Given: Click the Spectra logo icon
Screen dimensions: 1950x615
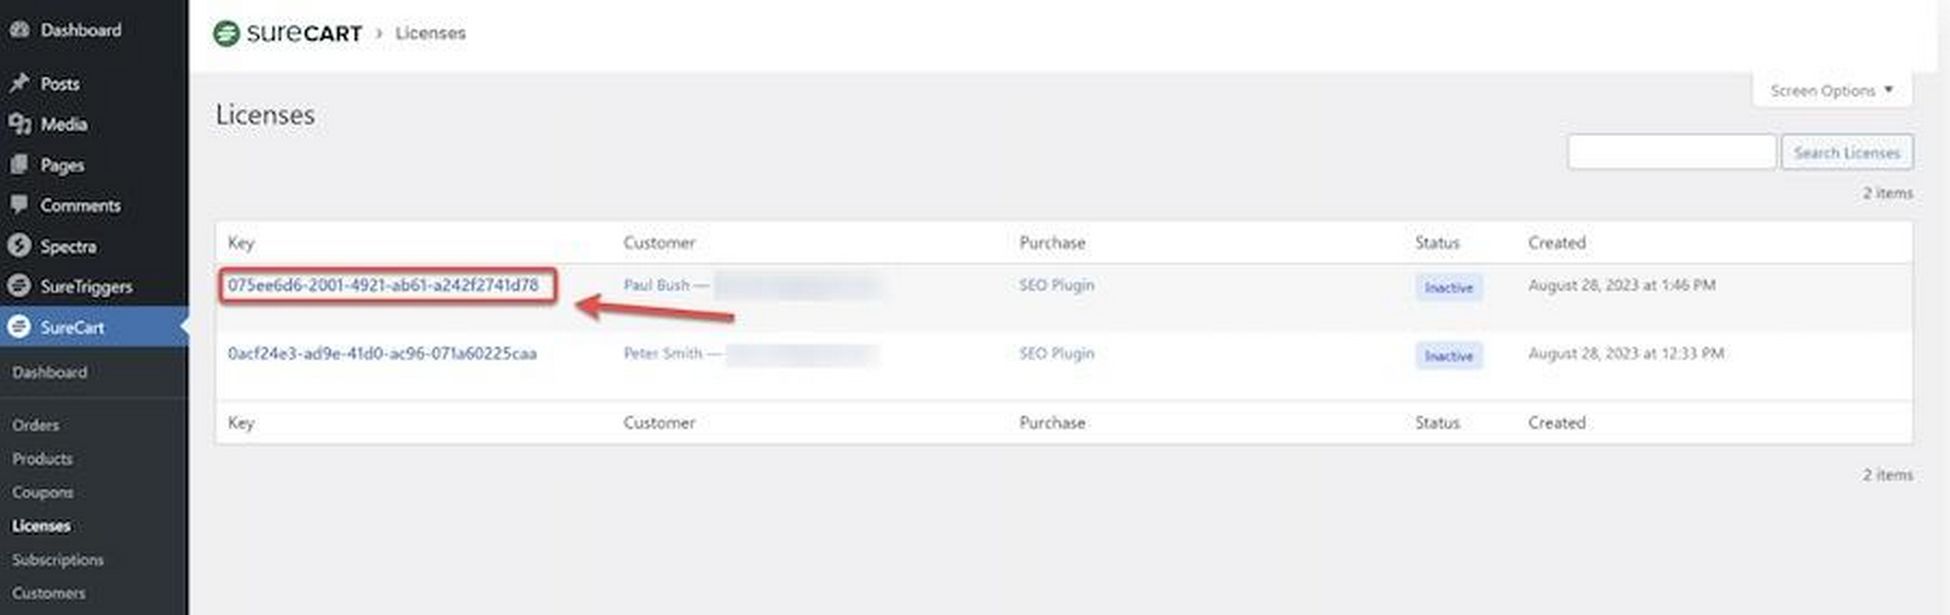Looking at the screenshot, I should [19, 246].
